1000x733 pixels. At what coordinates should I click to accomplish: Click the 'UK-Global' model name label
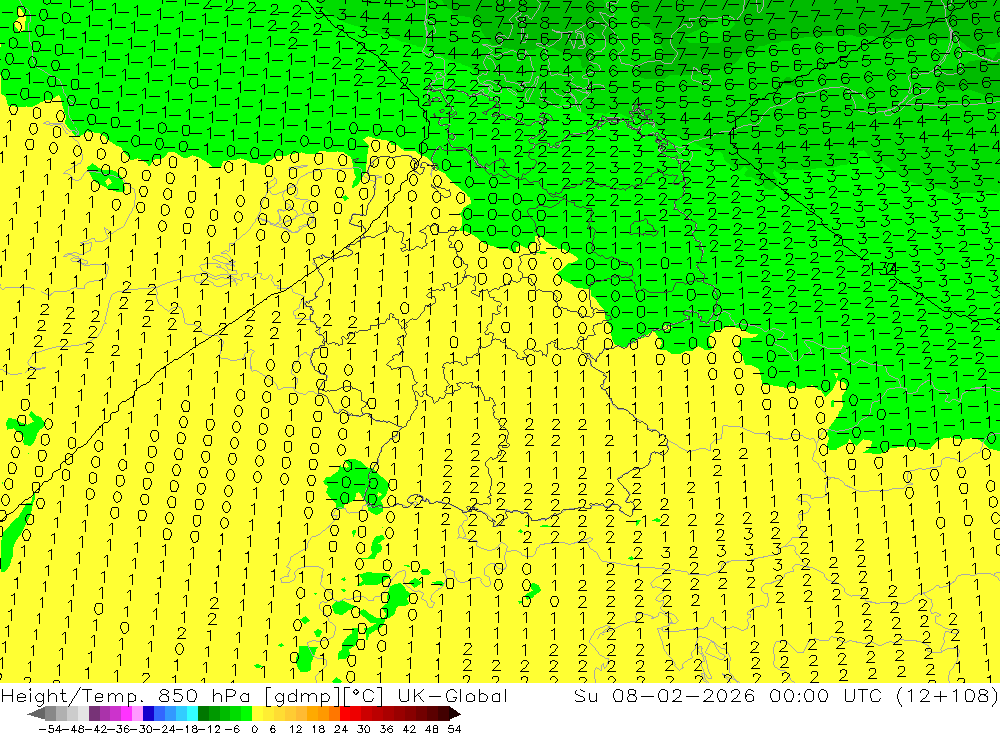(x=452, y=695)
